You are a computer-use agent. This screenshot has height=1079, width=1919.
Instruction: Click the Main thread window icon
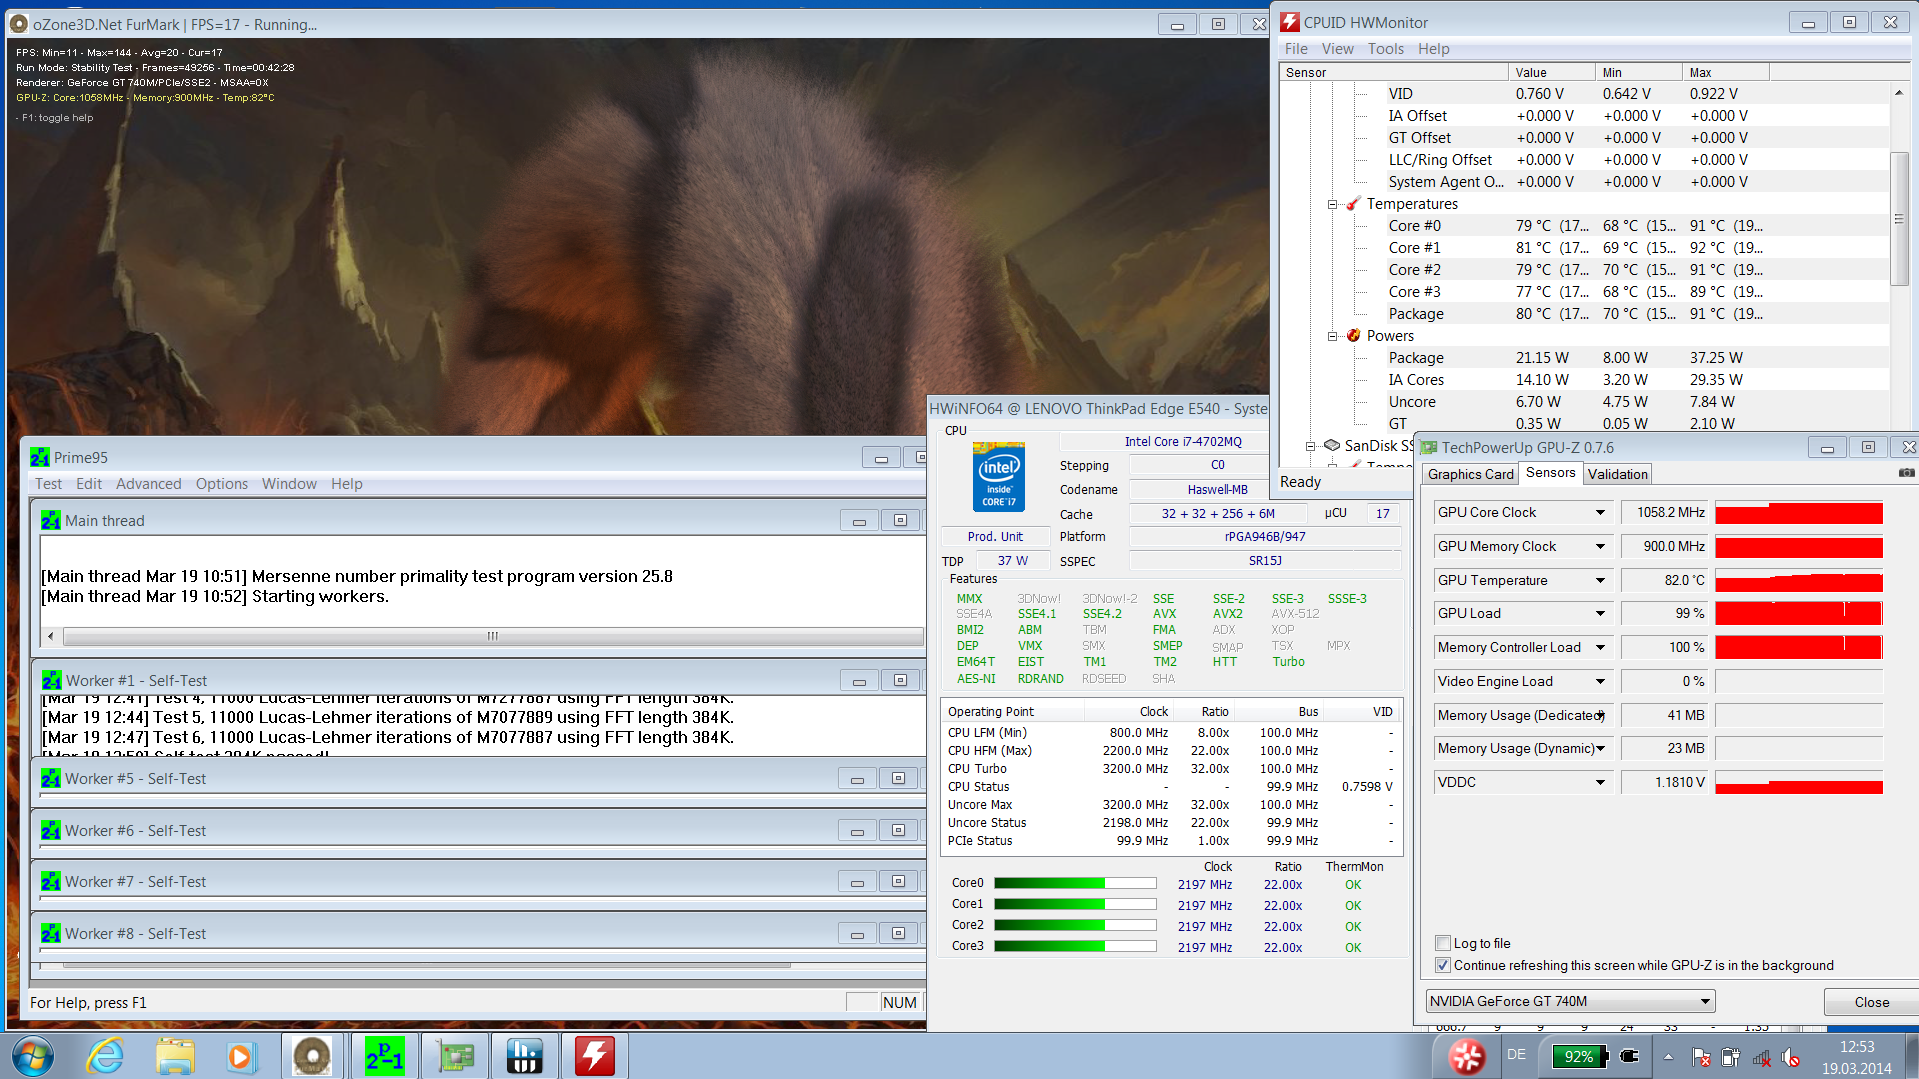click(x=51, y=520)
